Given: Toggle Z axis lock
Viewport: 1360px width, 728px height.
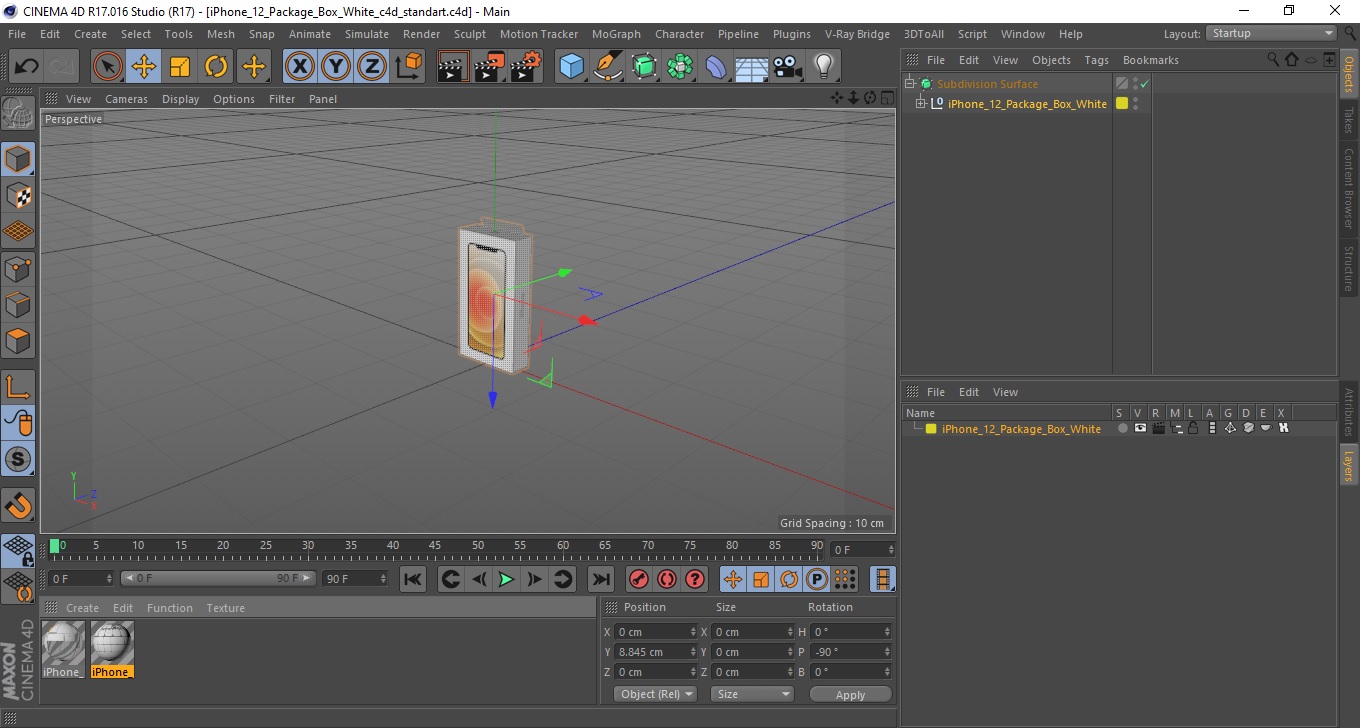Looking at the screenshot, I should pos(372,67).
